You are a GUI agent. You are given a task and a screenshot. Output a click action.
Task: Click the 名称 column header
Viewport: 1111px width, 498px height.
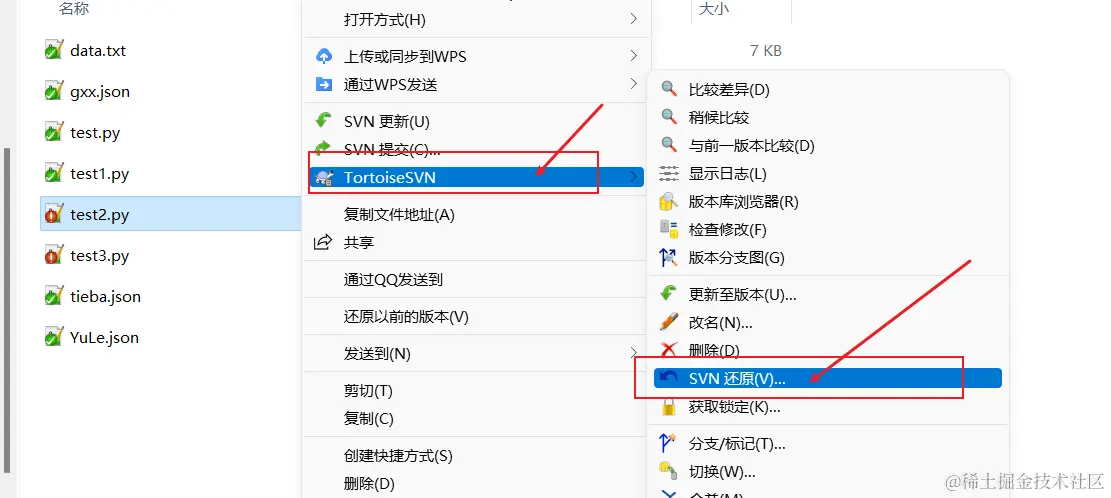(x=74, y=9)
